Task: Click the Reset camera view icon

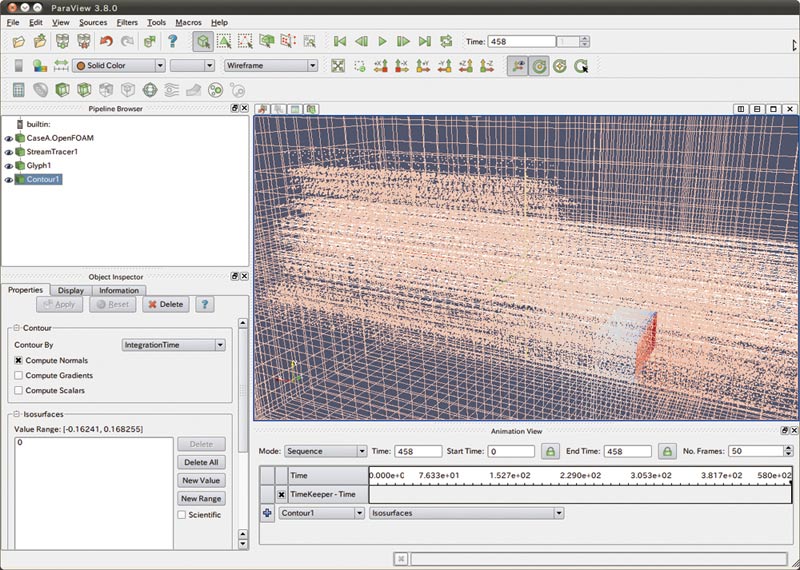Action: [x=337, y=66]
